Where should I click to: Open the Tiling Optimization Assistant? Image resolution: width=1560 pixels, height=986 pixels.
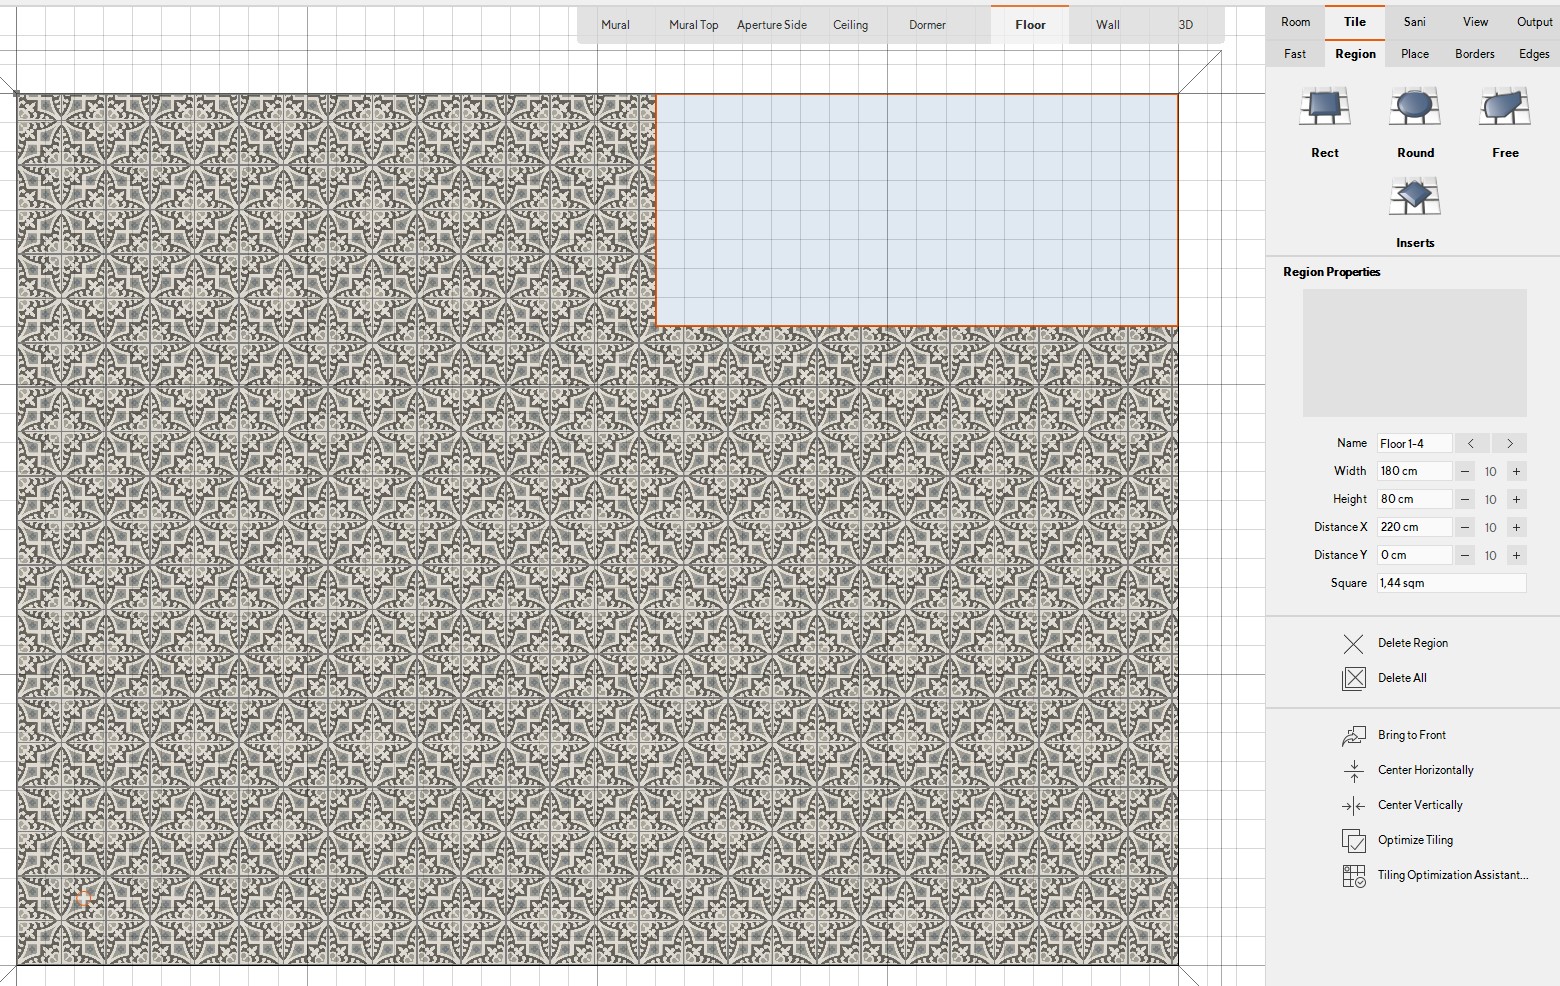[1354, 875]
